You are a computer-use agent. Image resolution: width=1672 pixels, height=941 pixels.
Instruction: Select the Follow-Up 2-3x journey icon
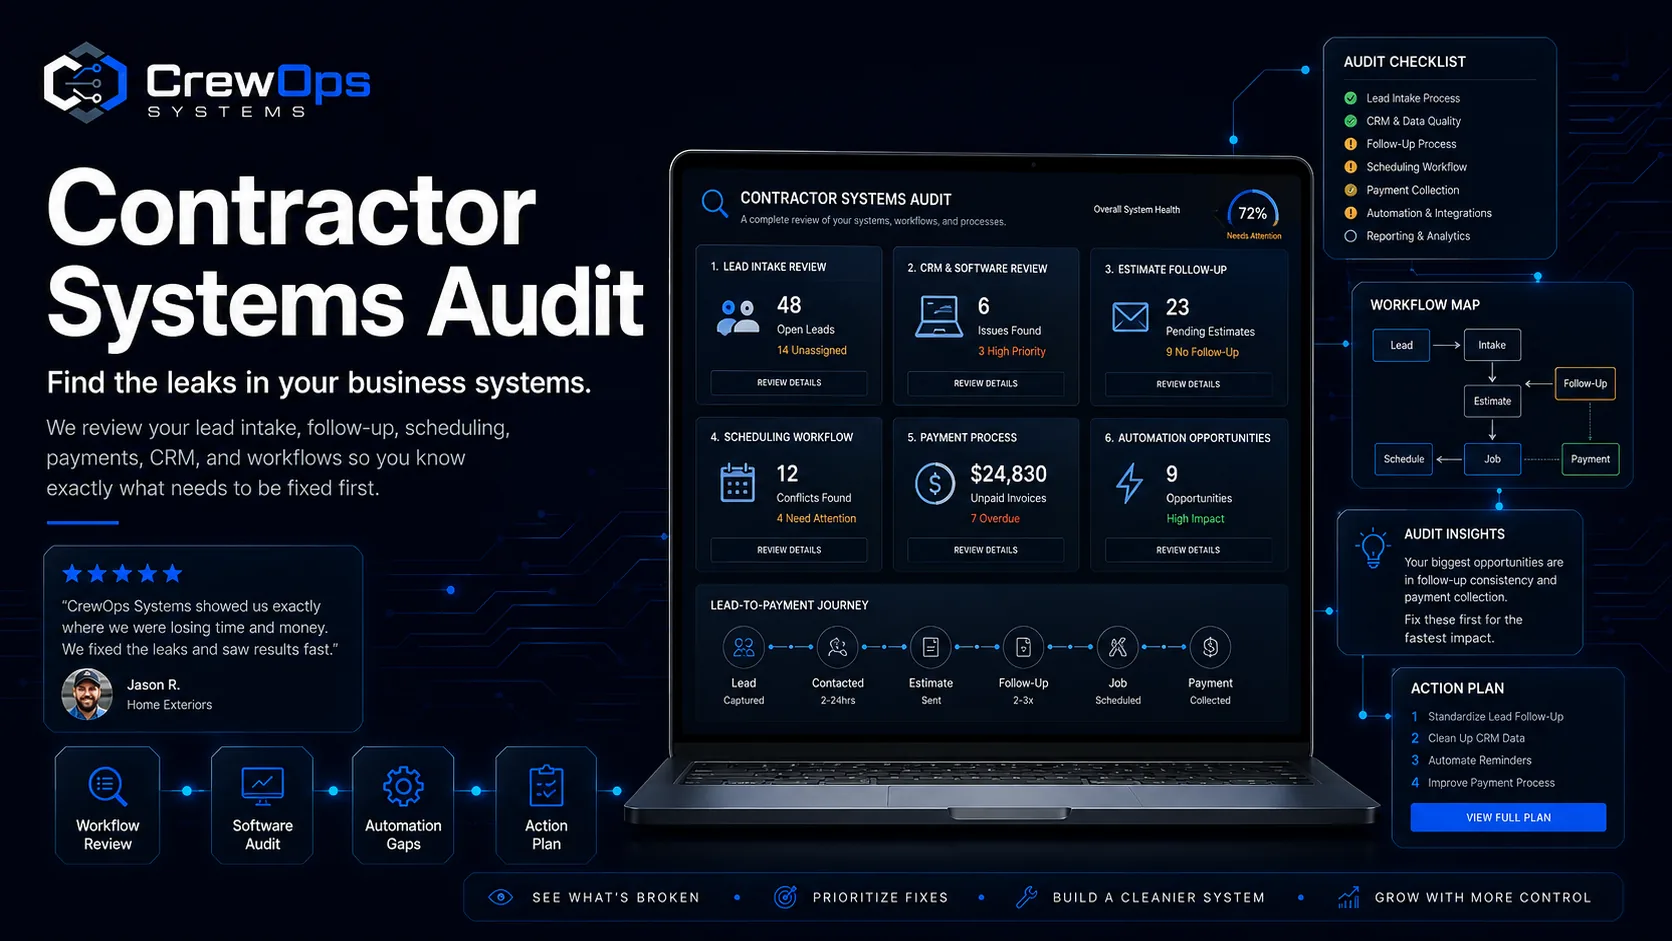1023,647
